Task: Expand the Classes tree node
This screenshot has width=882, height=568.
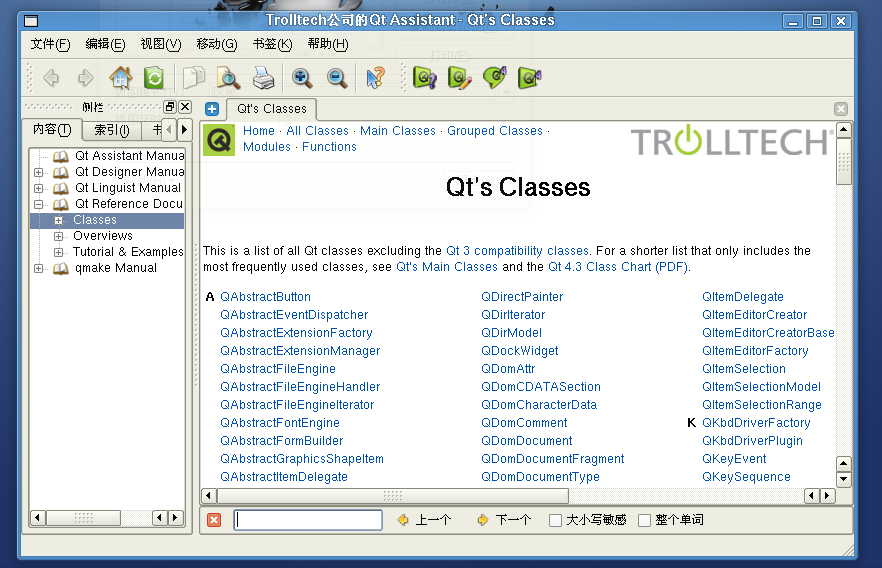Action: click(x=58, y=220)
